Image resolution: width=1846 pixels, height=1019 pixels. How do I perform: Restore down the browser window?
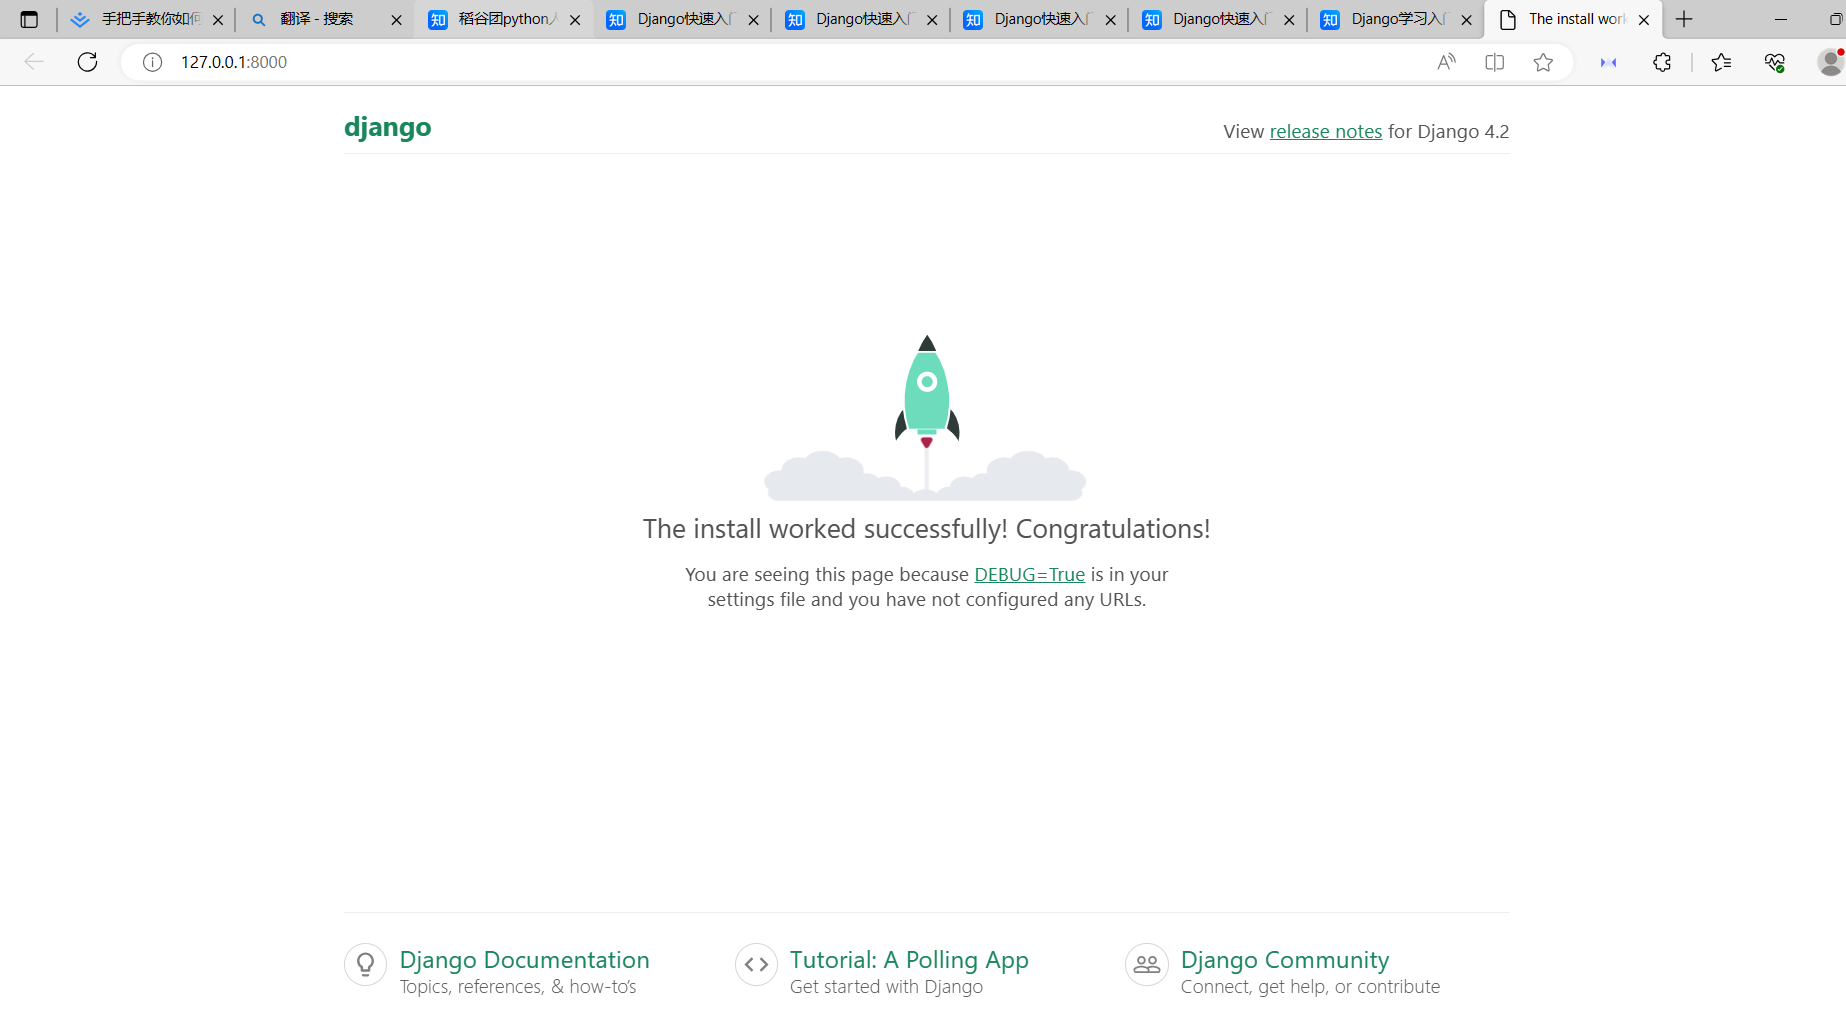pos(1835,19)
